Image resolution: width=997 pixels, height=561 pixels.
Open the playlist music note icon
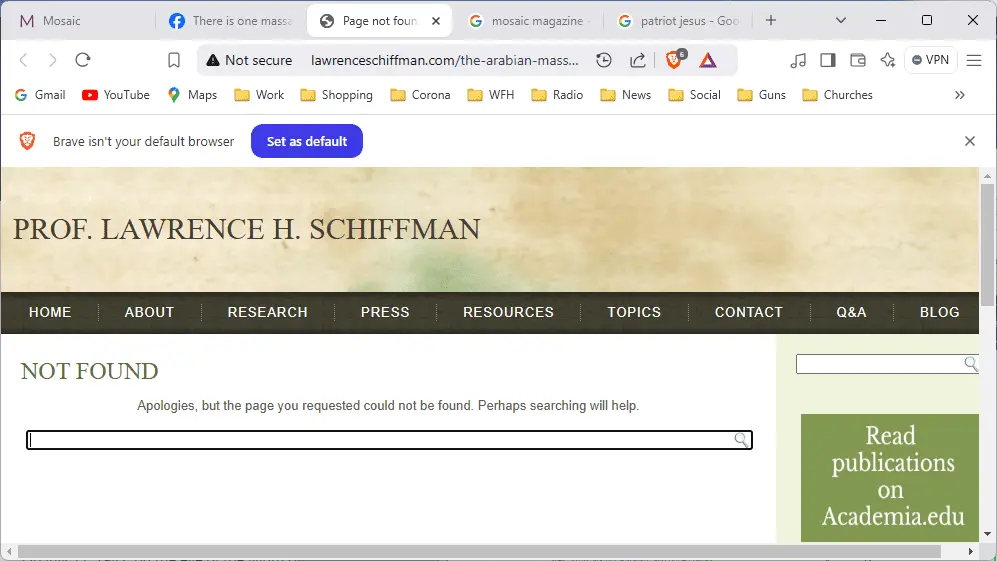(797, 60)
